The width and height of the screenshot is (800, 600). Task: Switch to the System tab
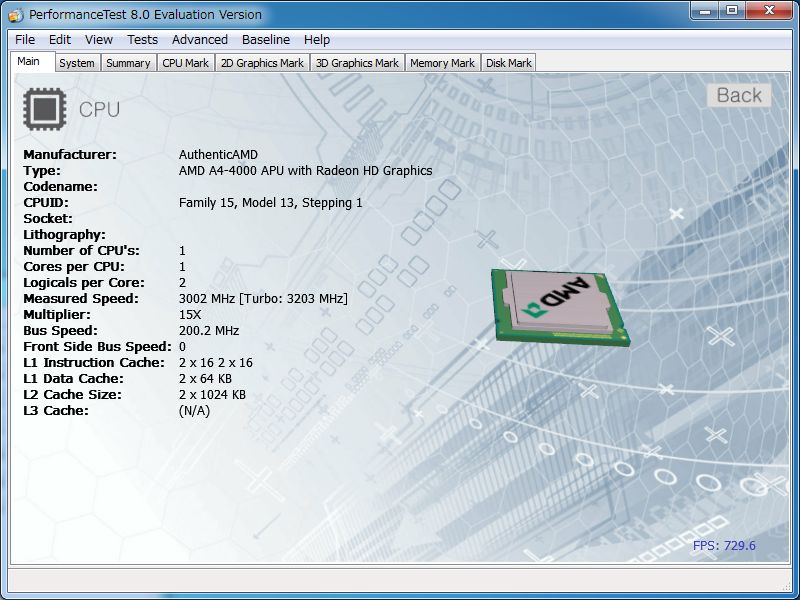click(77, 63)
